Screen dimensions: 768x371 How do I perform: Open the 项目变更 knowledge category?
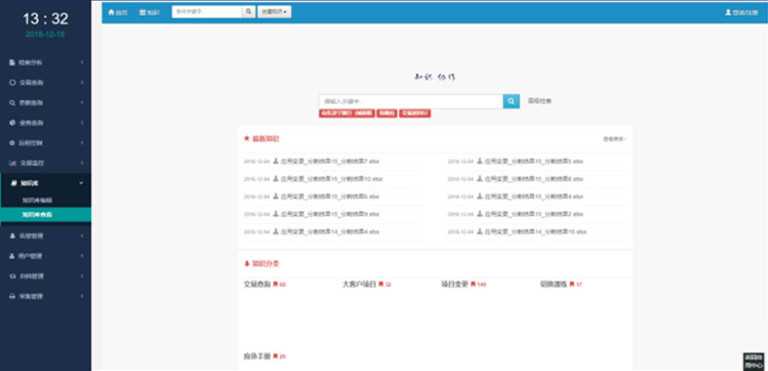tap(455, 284)
